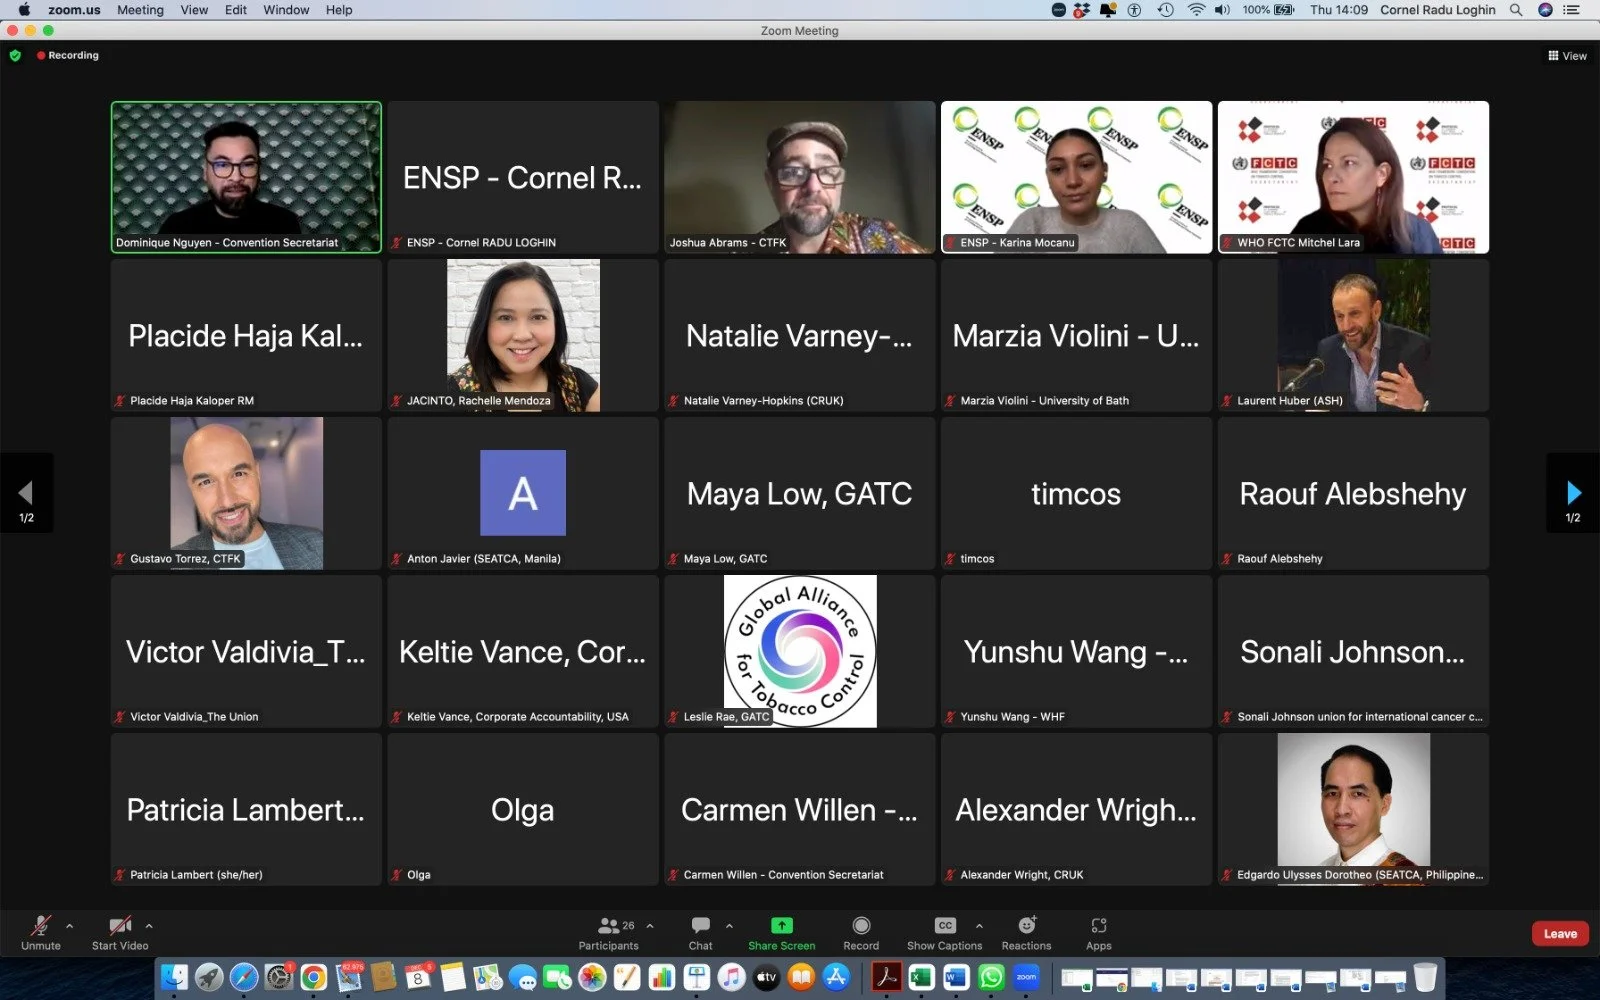
Task: Open Numbers from the Dock
Action: point(662,977)
